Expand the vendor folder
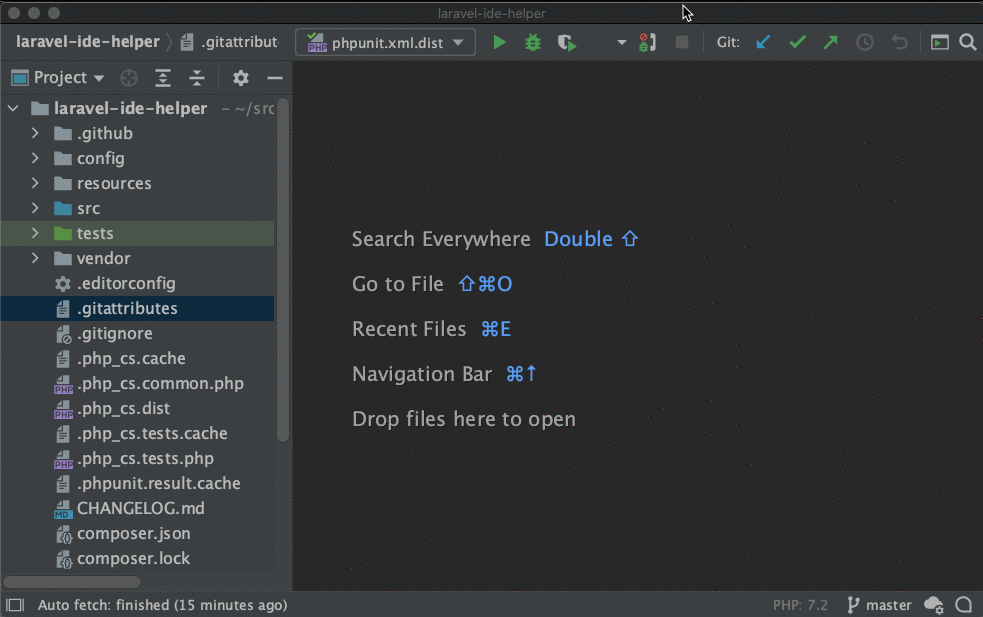Viewport: 983px width, 617px height. [35, 258]
